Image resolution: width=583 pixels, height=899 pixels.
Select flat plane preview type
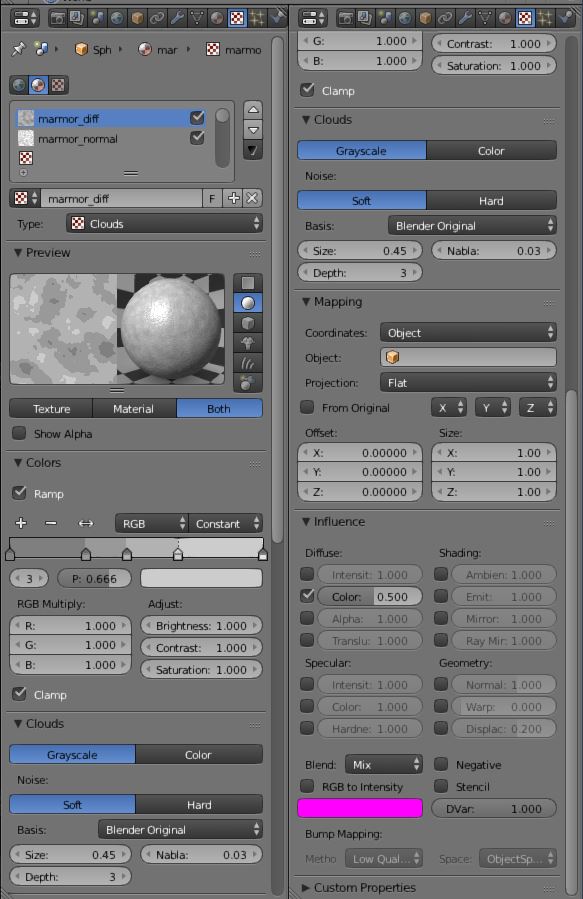click(248, 283)
